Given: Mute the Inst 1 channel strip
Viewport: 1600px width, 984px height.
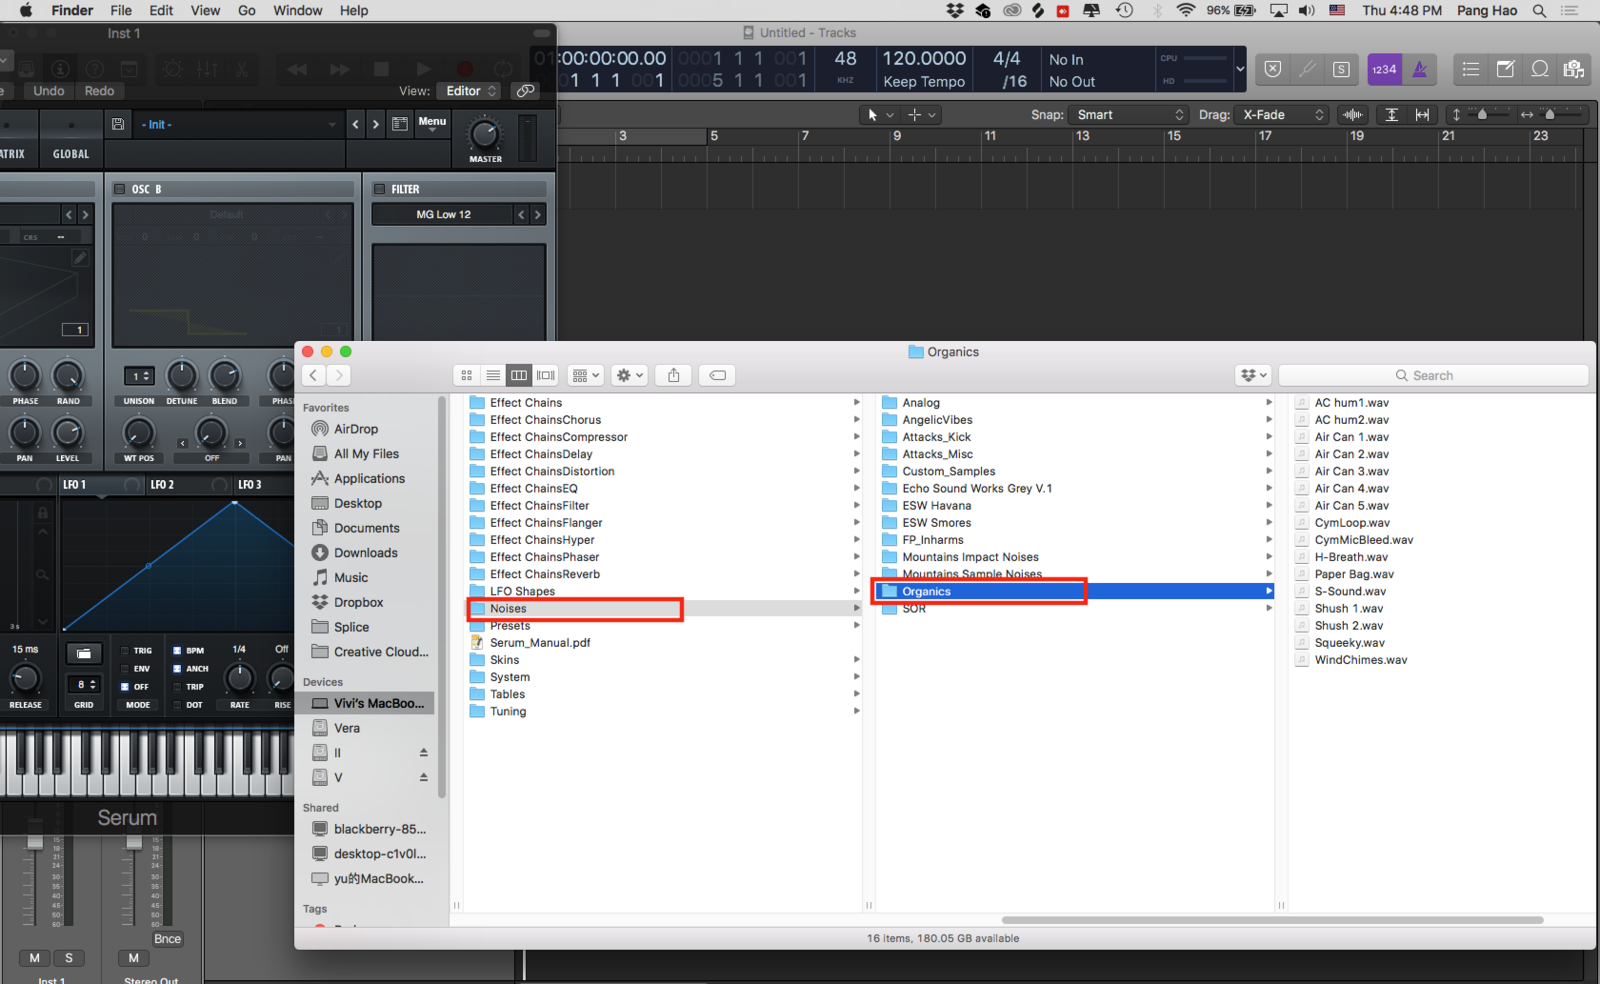Looking at the screenshot, I should tap(35, 958).
